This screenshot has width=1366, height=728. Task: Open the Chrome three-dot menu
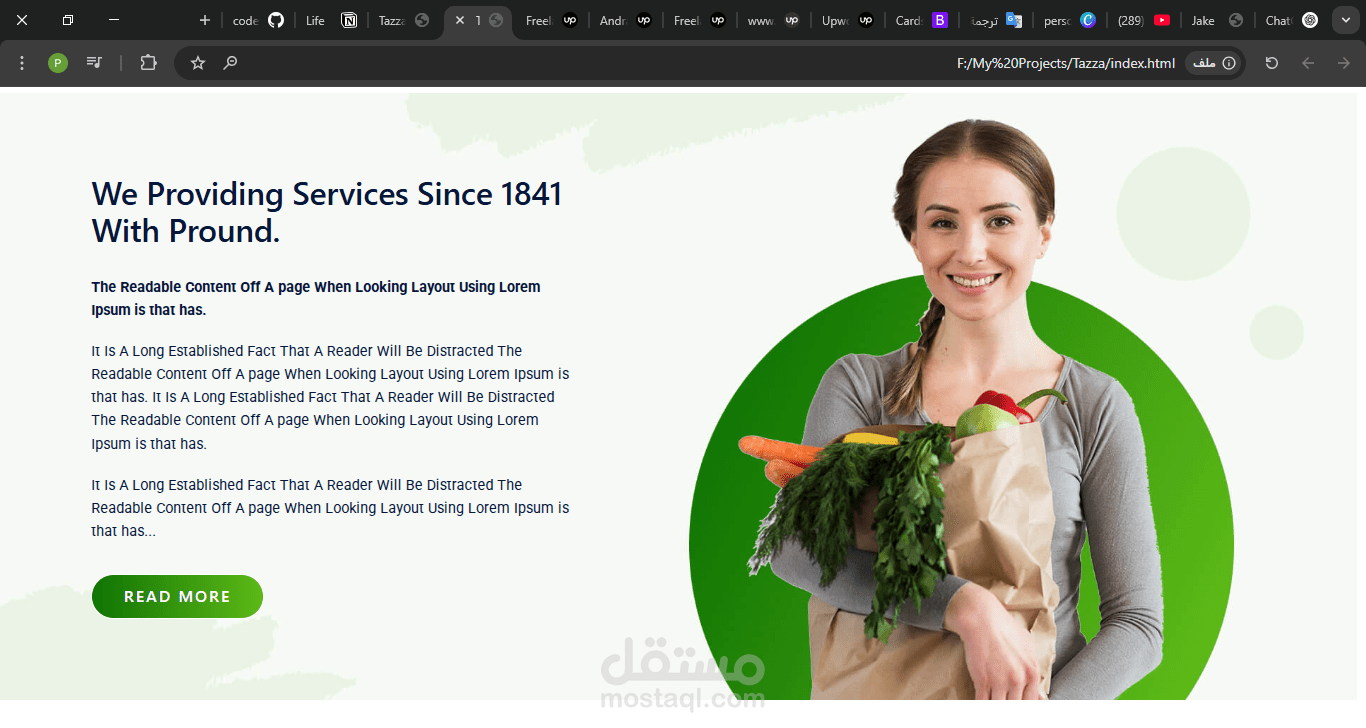22,63
